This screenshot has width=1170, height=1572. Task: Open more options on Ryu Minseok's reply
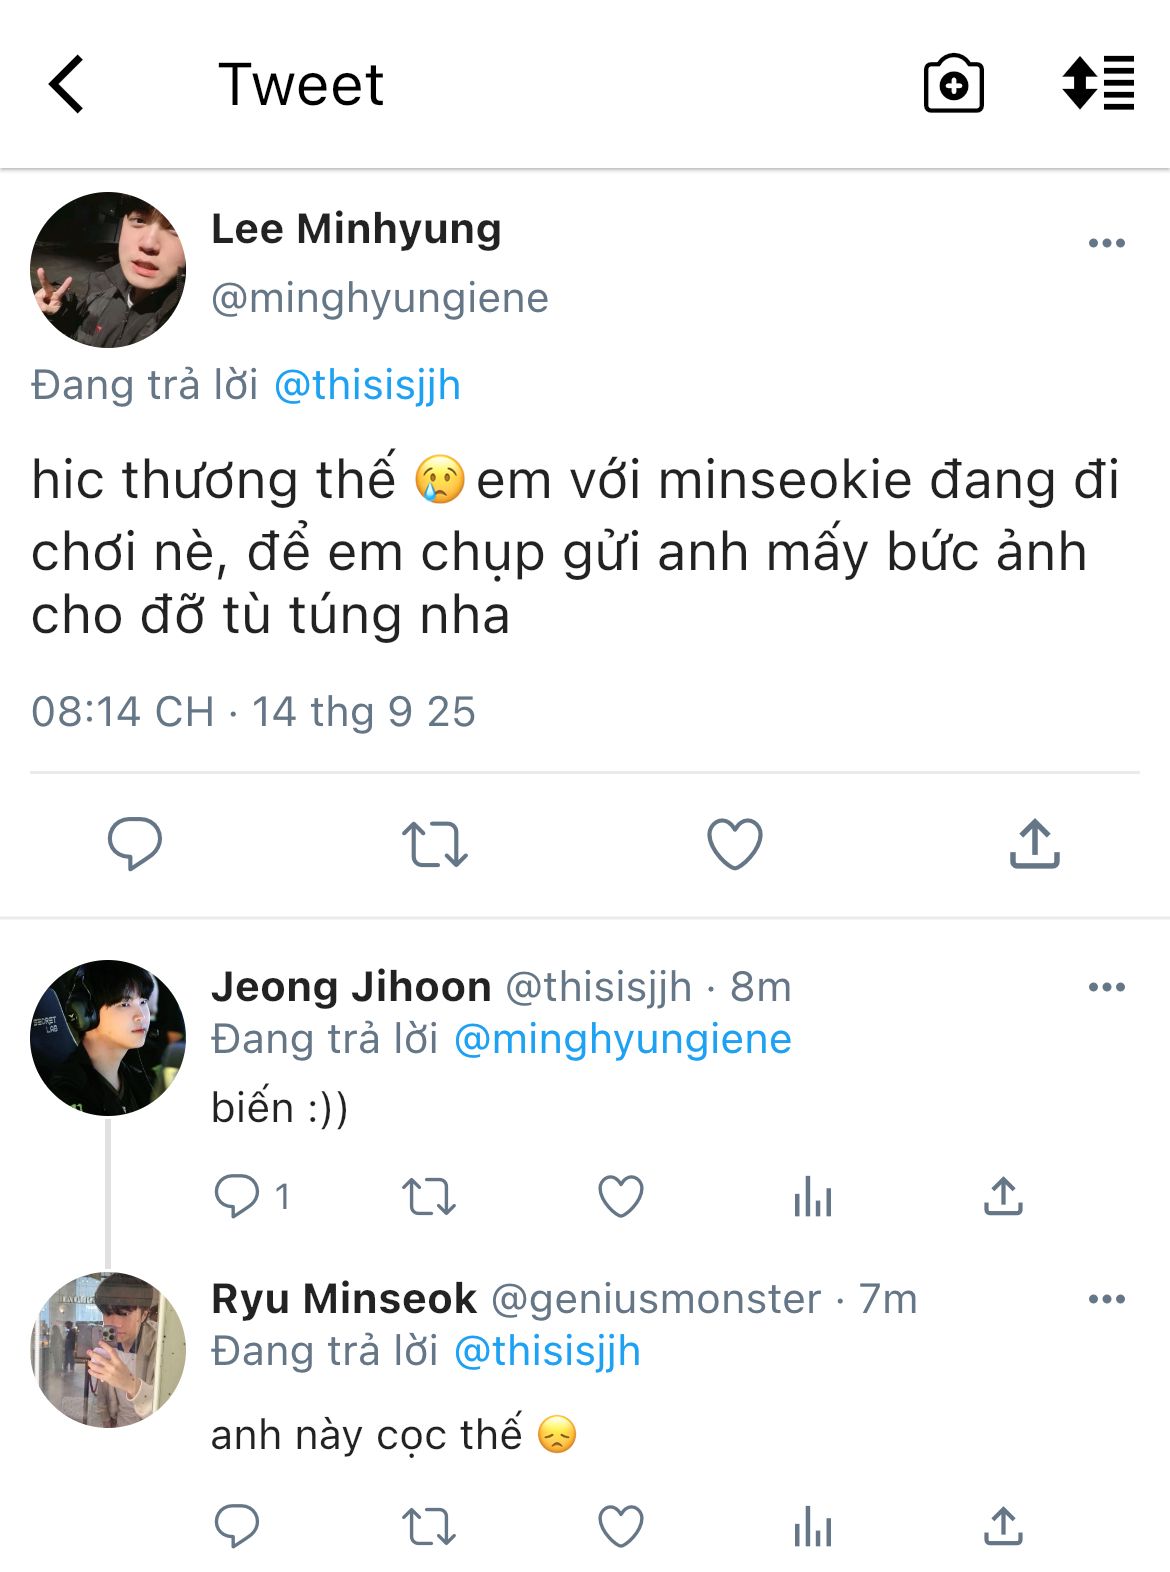tap(1106, 1299)
